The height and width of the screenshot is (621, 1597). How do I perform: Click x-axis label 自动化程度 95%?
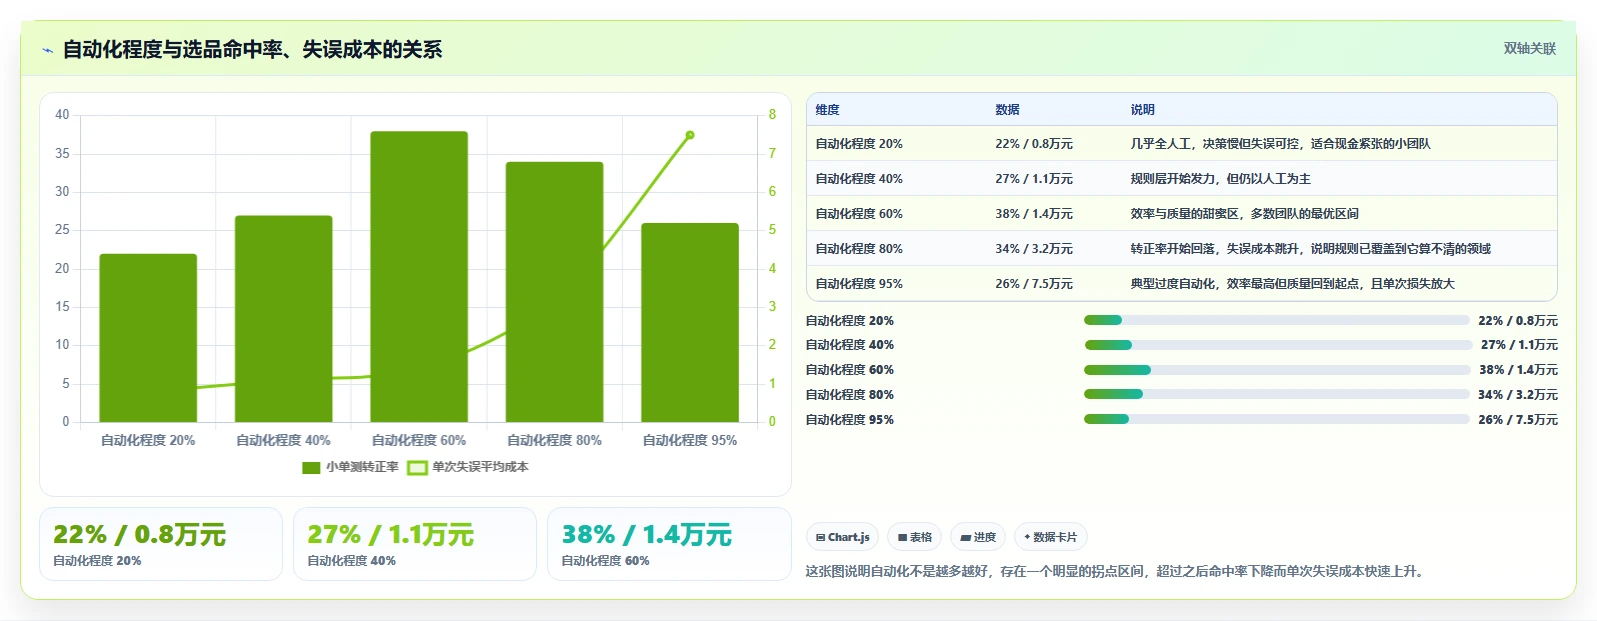pyautogui.click(x=690, y=440)
